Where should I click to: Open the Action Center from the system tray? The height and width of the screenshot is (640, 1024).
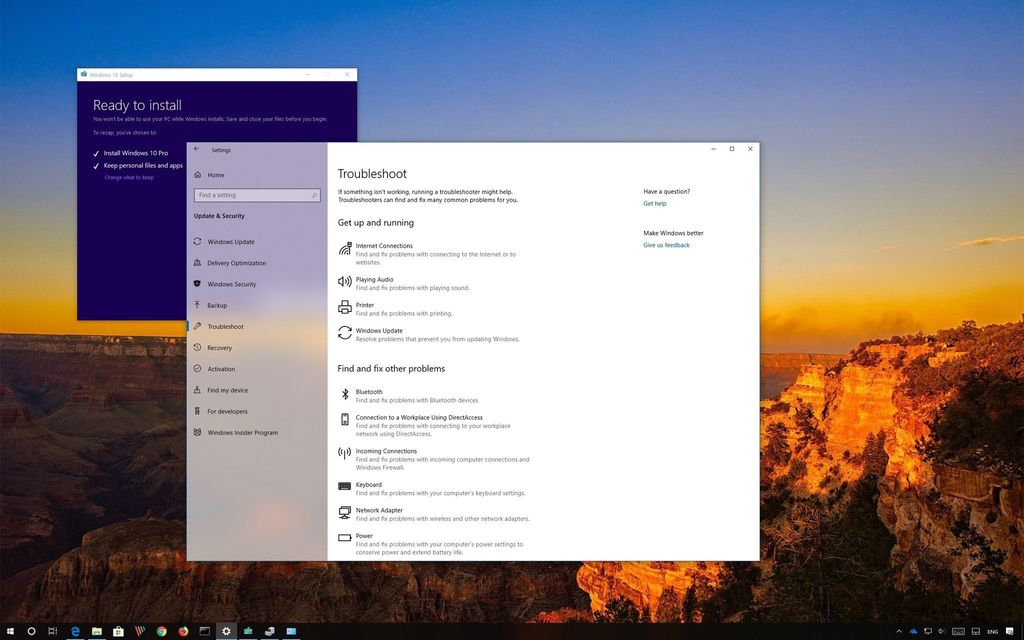point(1011,631)
